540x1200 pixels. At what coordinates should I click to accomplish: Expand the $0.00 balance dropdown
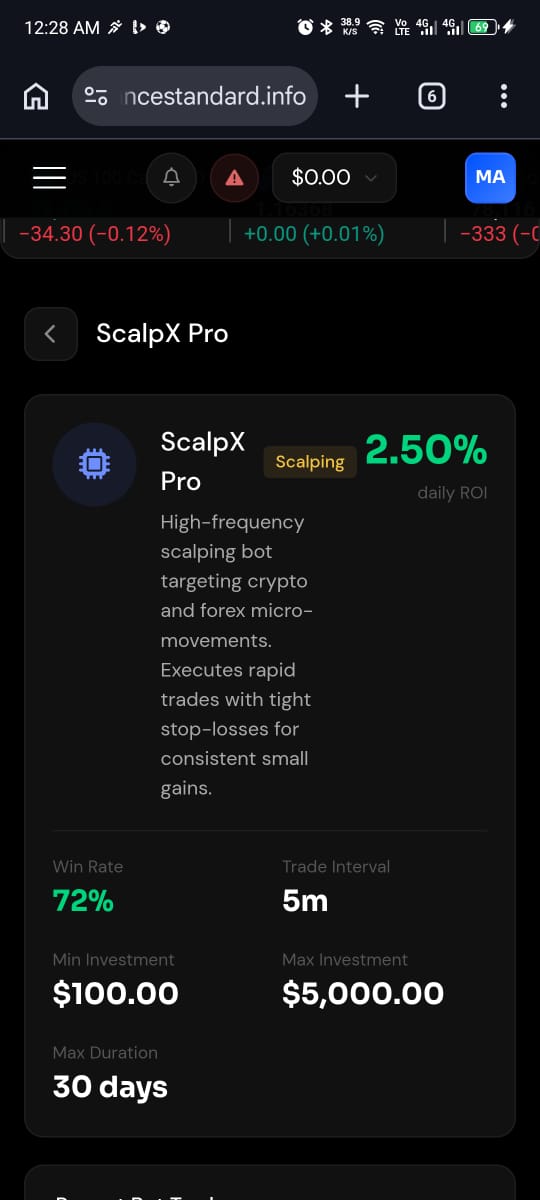click(x=334, y=178)
